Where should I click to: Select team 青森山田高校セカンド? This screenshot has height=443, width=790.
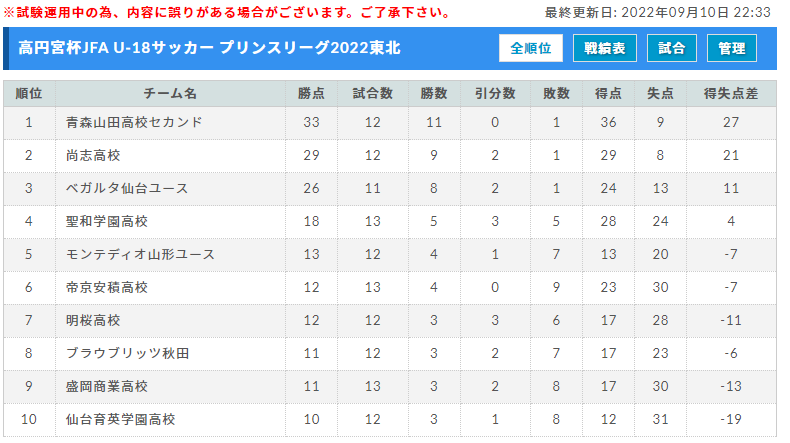pos(134,122)
